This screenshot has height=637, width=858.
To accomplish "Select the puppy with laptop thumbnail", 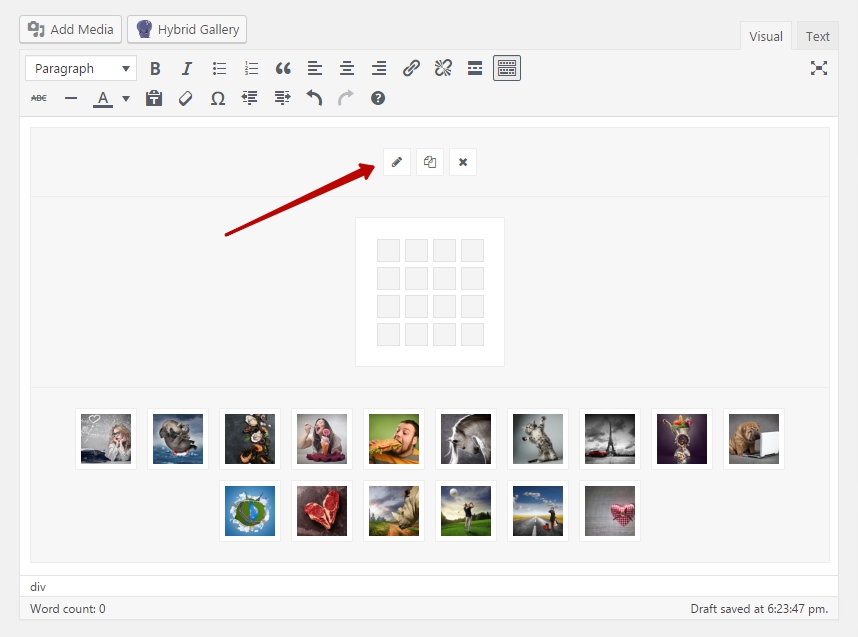I will click(x=754, y=439).
